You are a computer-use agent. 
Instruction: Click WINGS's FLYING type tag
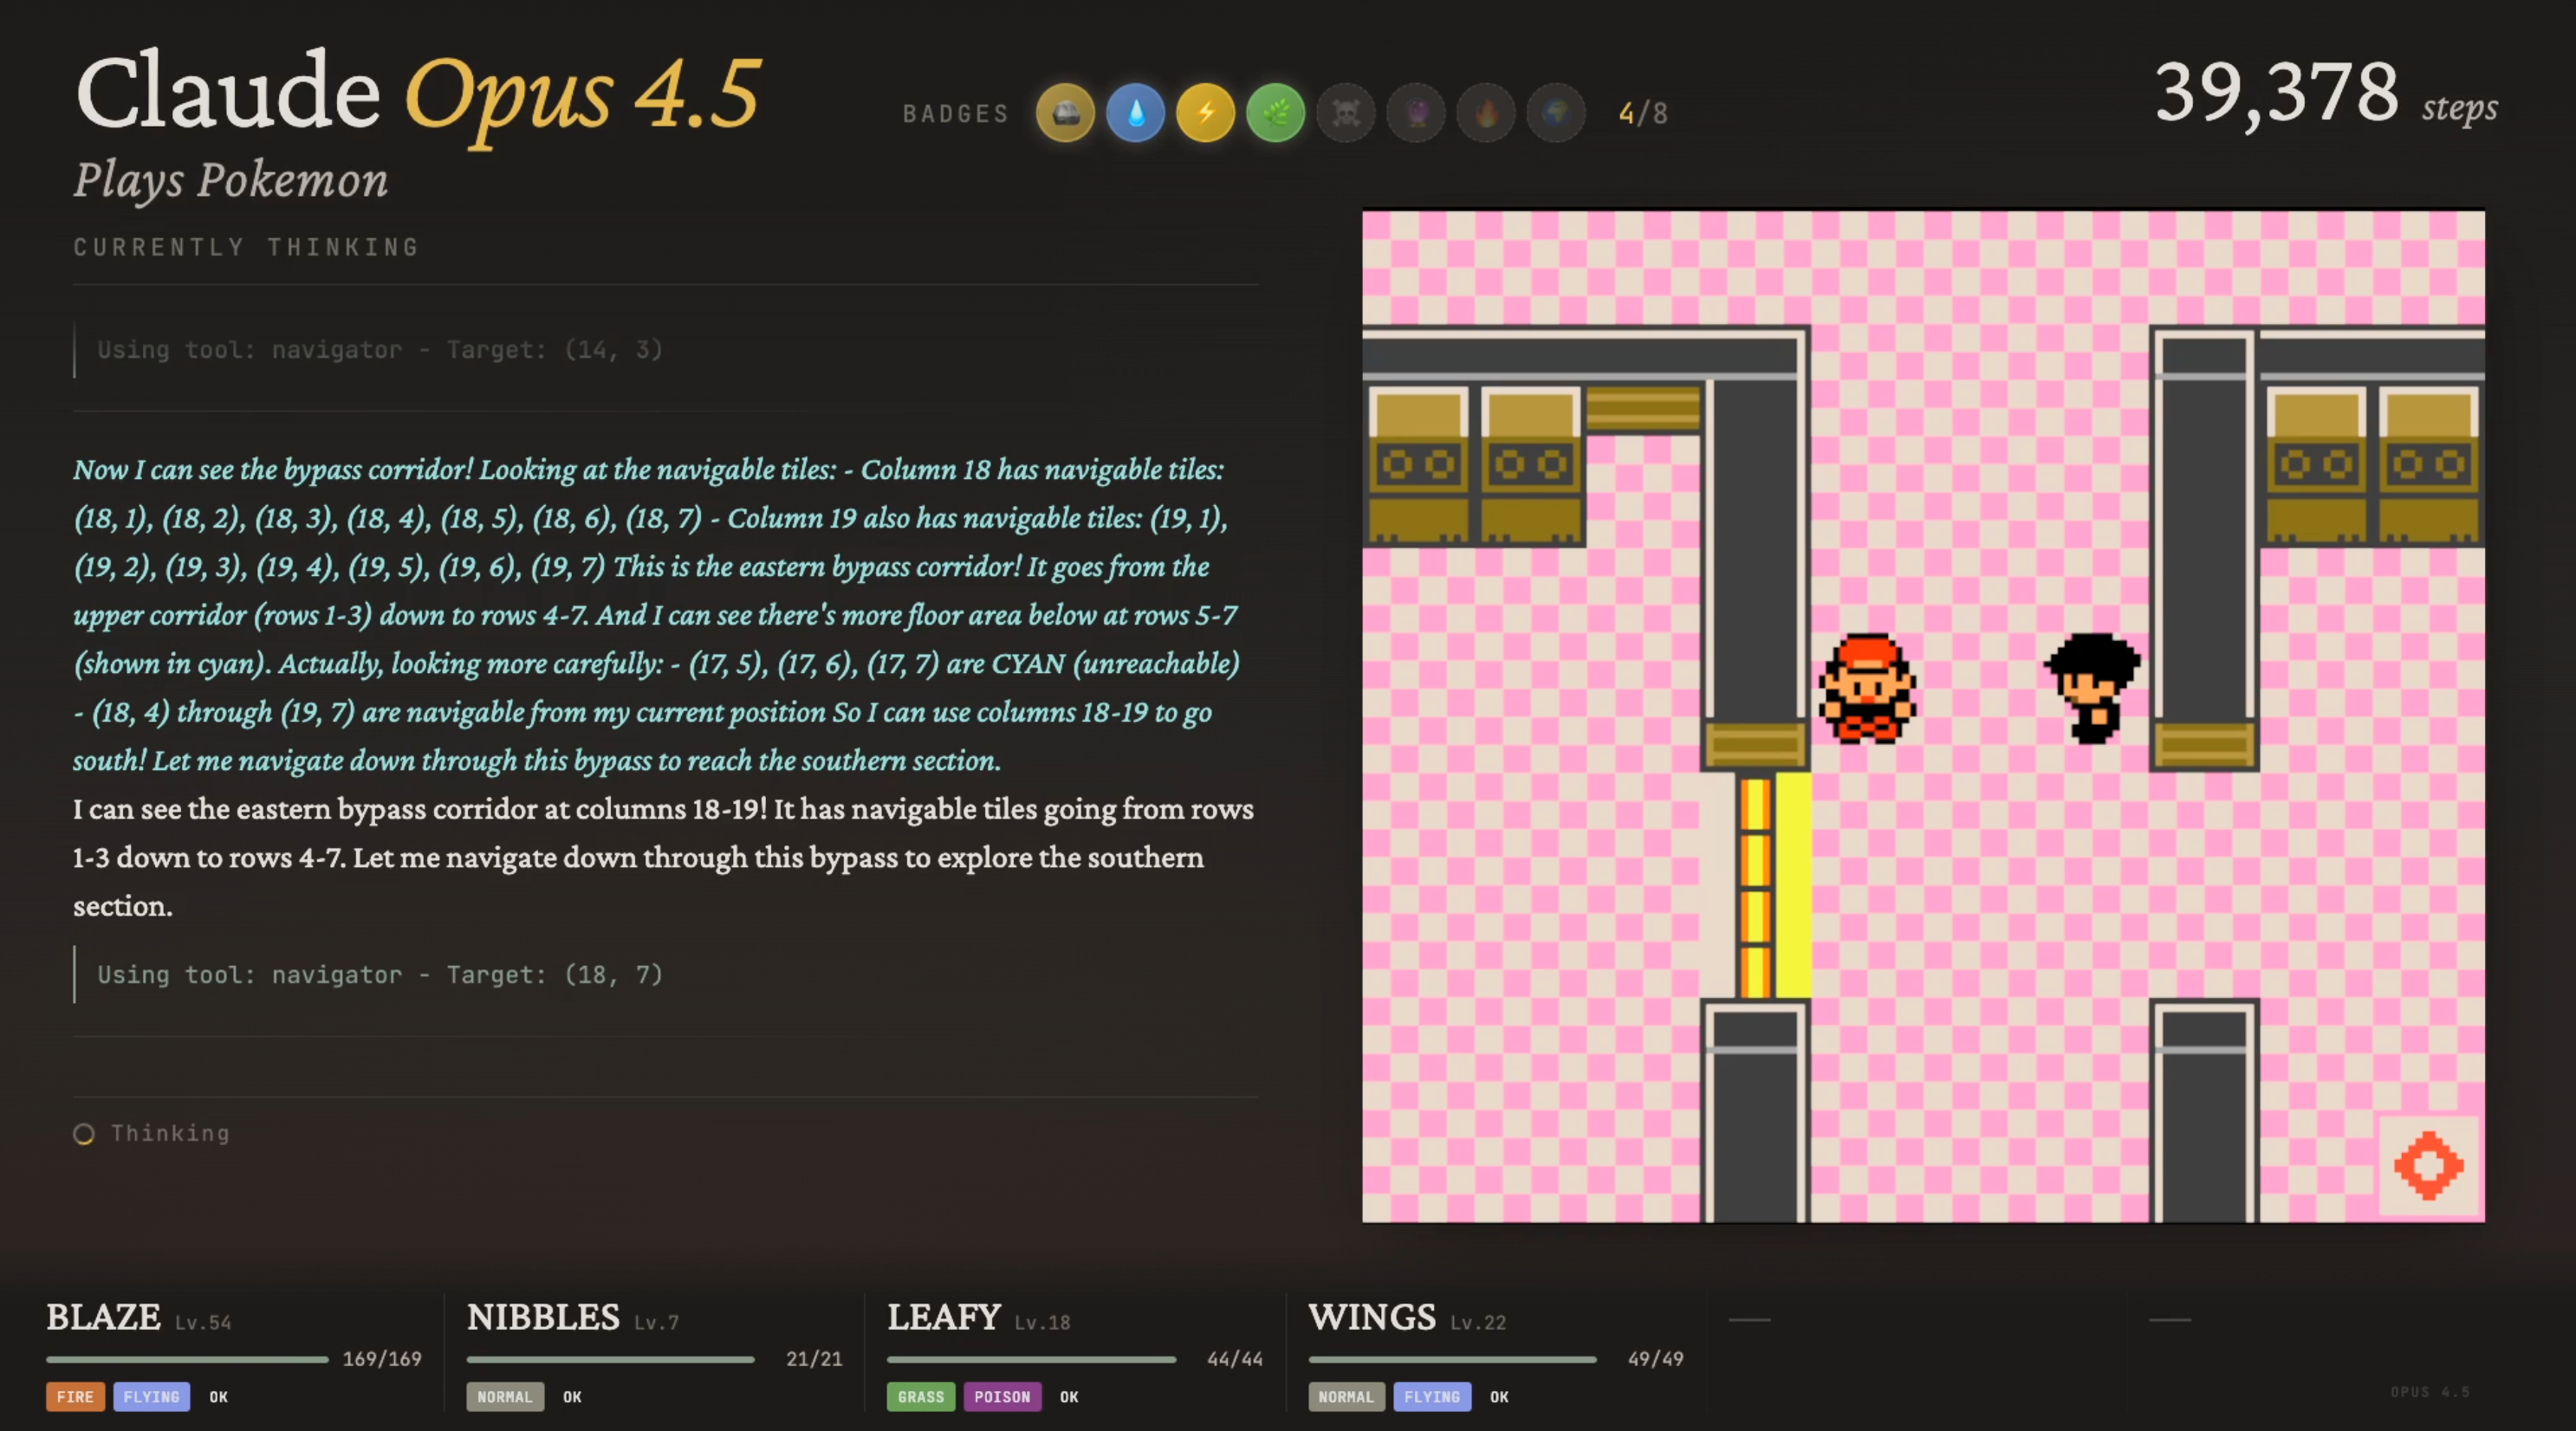[1431, 1397]
